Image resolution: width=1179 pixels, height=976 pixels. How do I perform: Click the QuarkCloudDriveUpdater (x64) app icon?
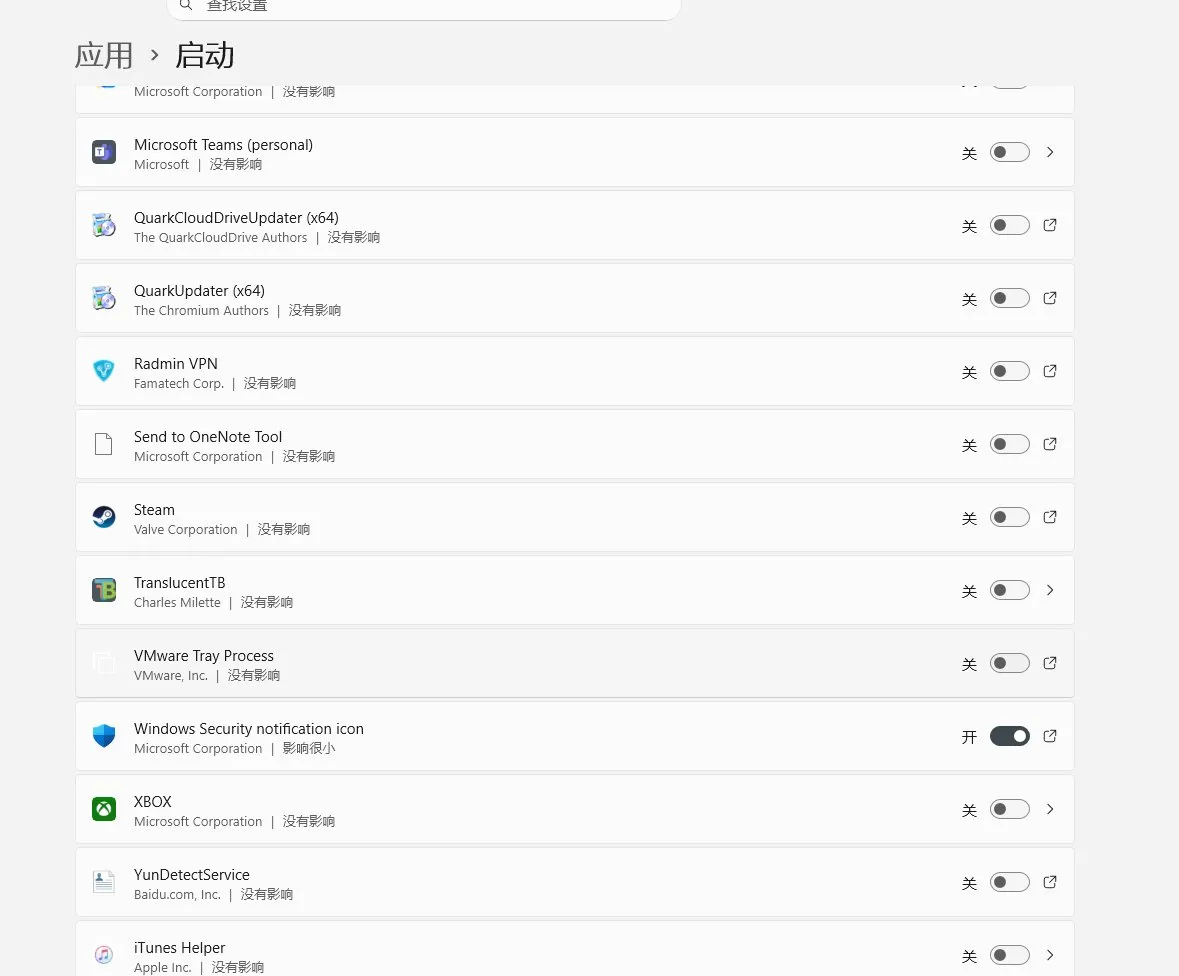pos(104,225)
